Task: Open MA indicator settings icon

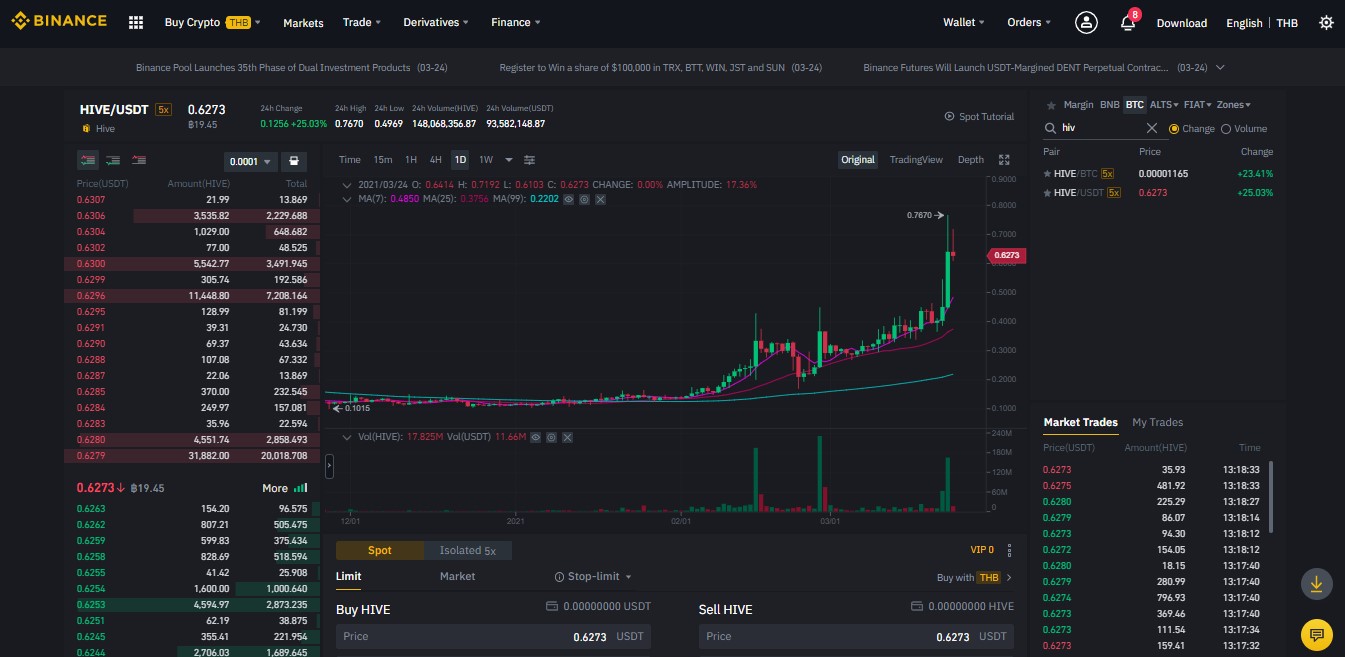Action: tap(584, 199)
